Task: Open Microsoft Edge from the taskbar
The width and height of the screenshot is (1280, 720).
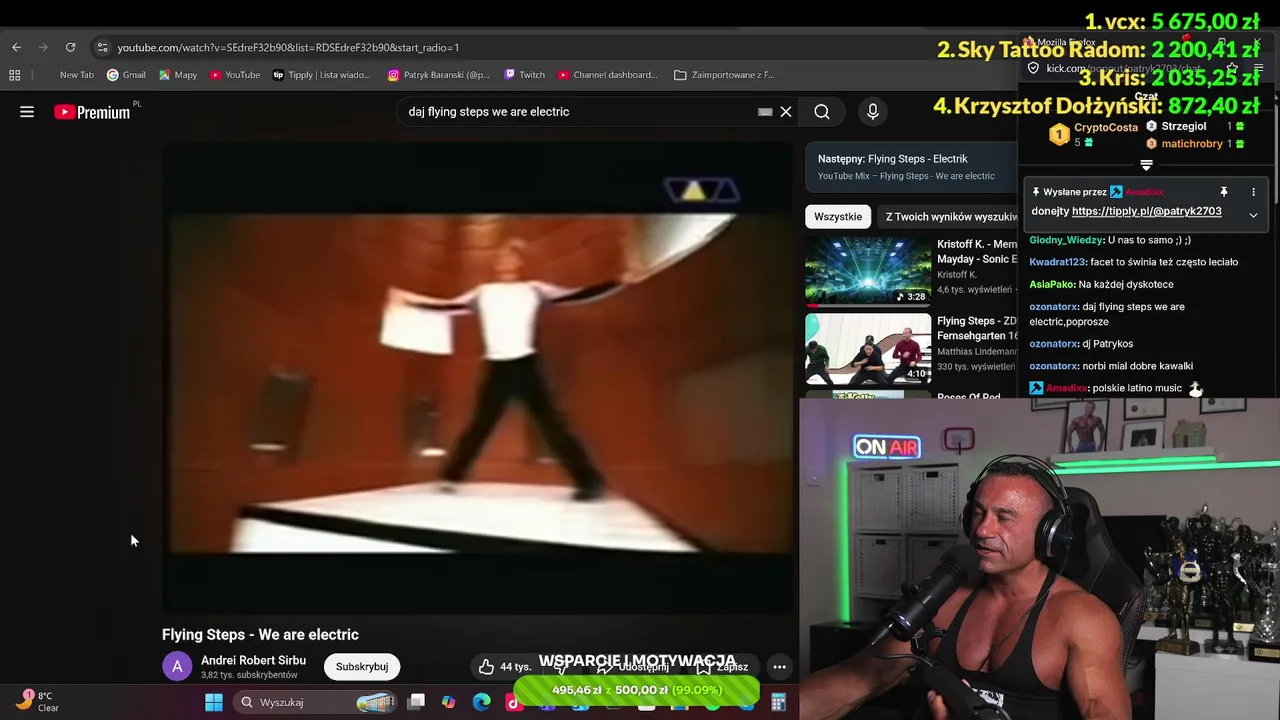Action: coord(481,702)
